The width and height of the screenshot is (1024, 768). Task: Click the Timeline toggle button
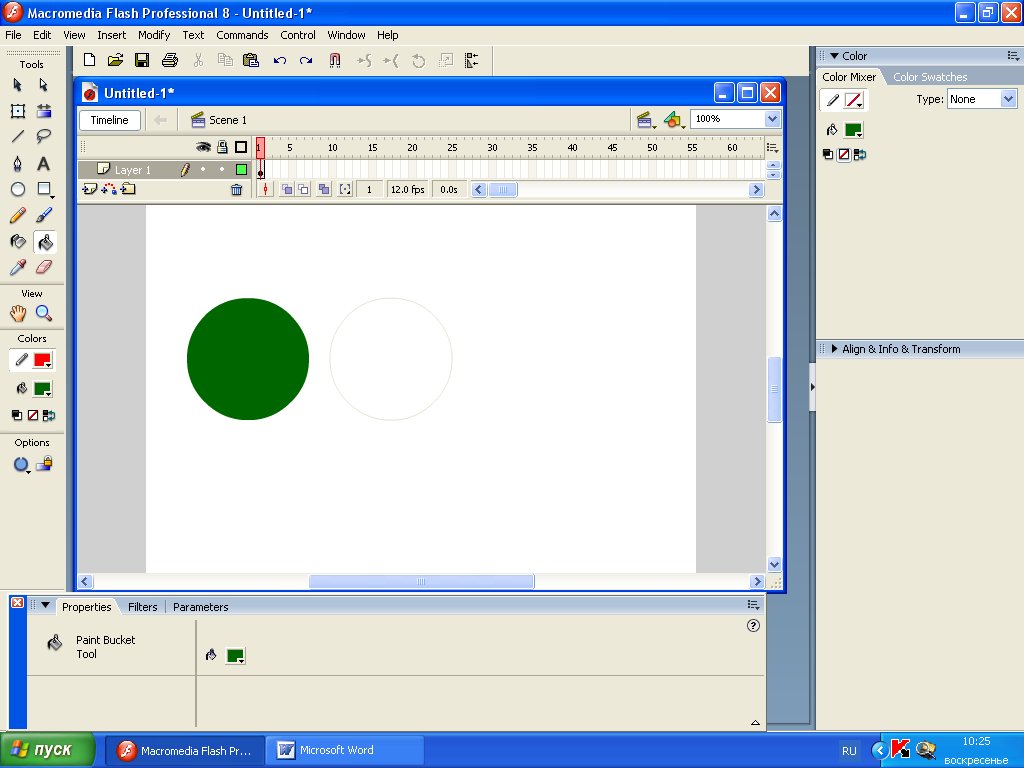click(x=110, y=120)
